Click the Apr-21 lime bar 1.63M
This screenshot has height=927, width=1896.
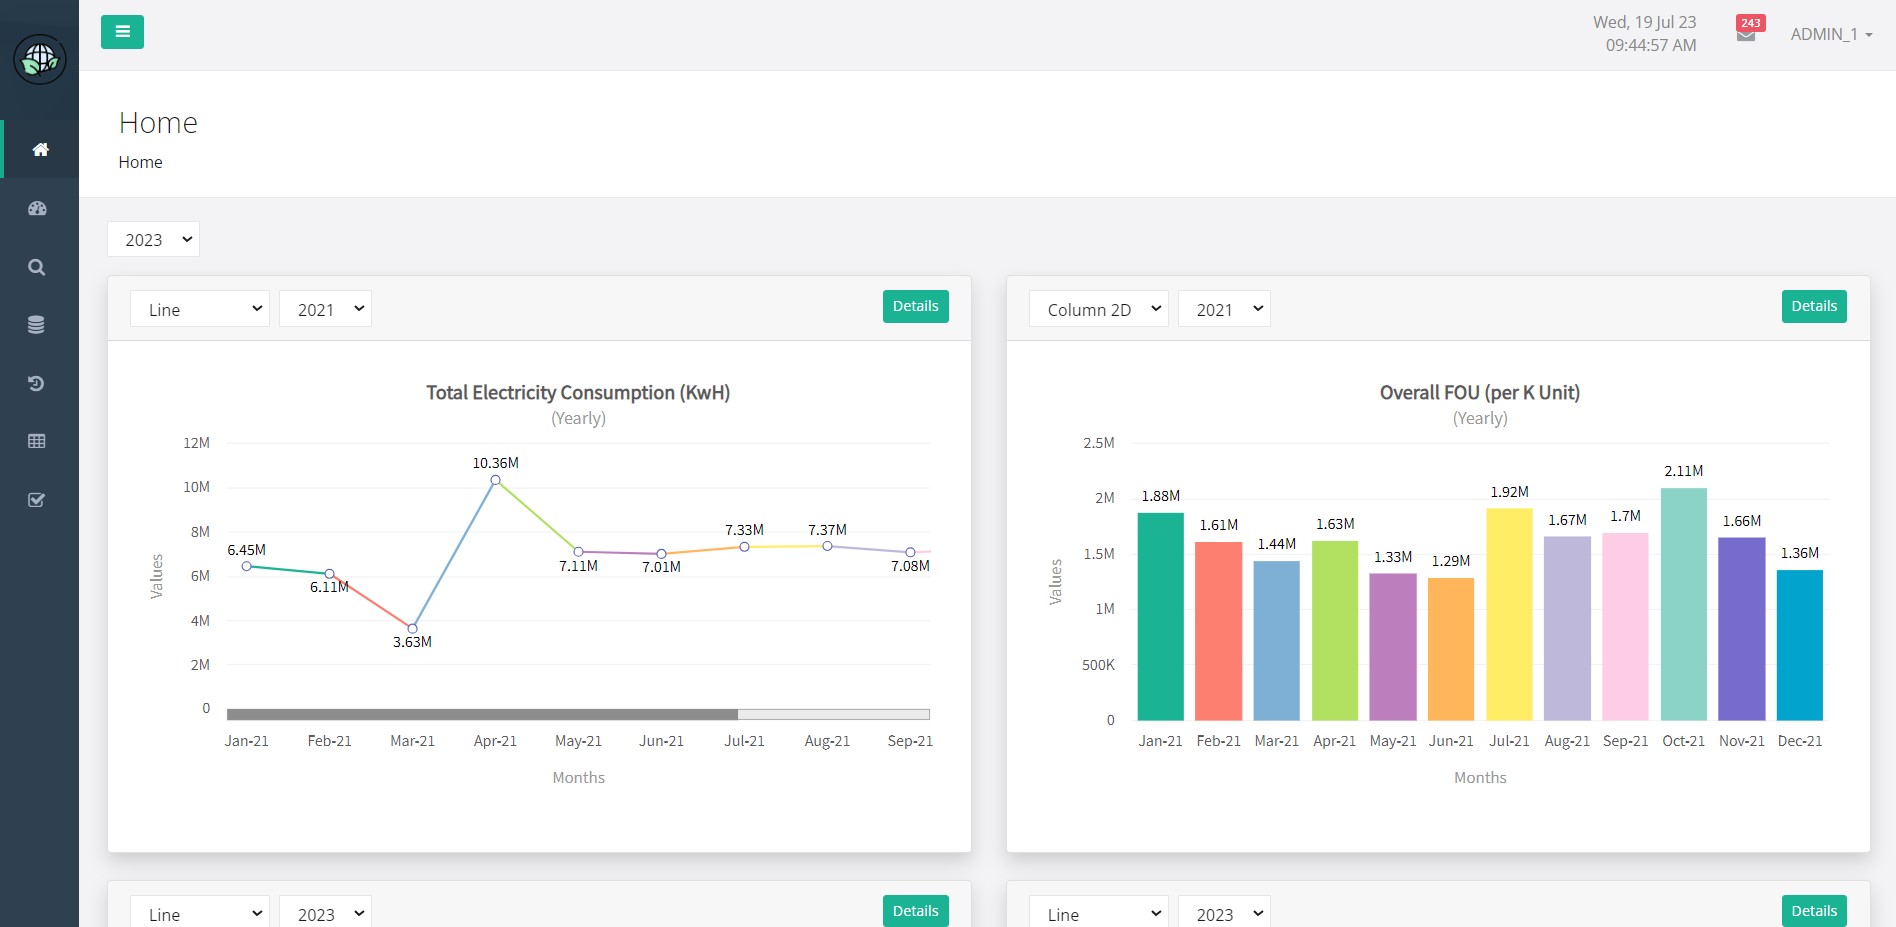1334,630
